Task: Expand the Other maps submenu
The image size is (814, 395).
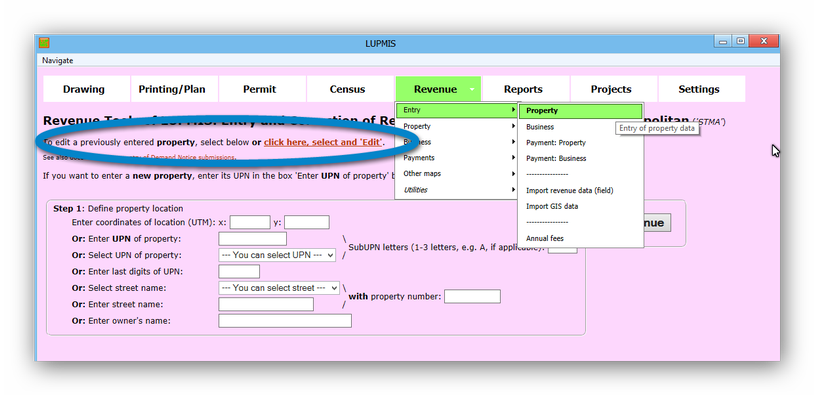Action: tap(457, 174)
